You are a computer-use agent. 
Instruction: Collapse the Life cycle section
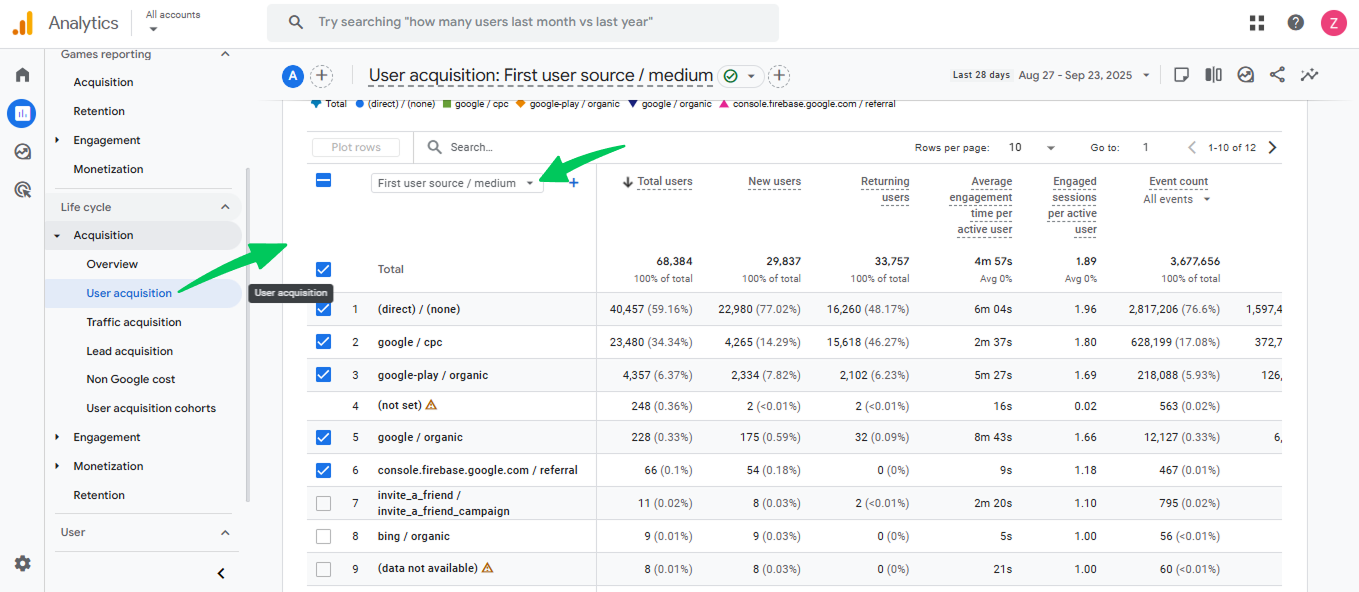[x=225, y=207]
